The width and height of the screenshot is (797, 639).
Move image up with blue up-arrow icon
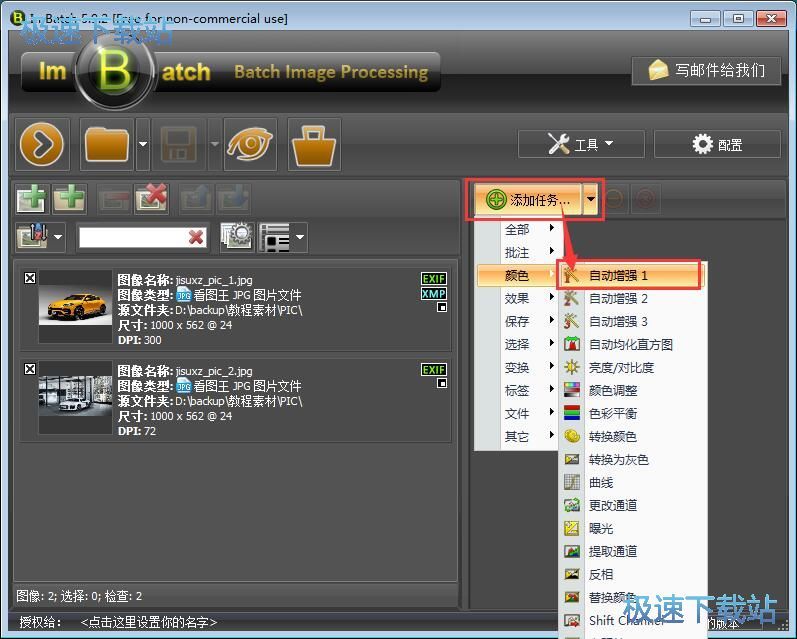click(x=196, y=198)
